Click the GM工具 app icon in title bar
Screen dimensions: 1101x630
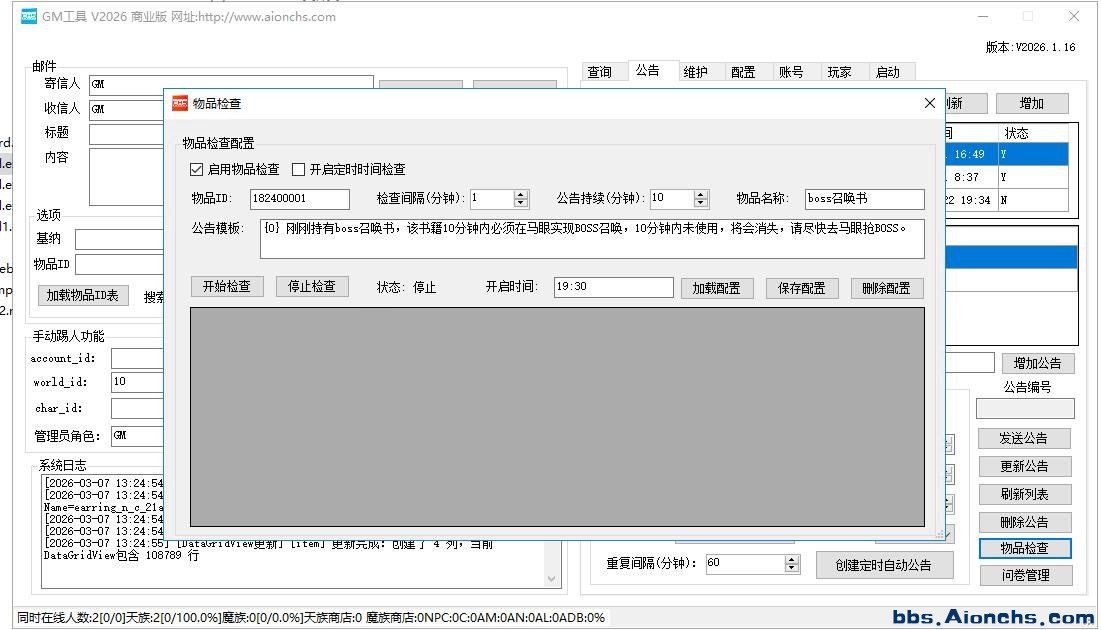click(x=29, y=16)
